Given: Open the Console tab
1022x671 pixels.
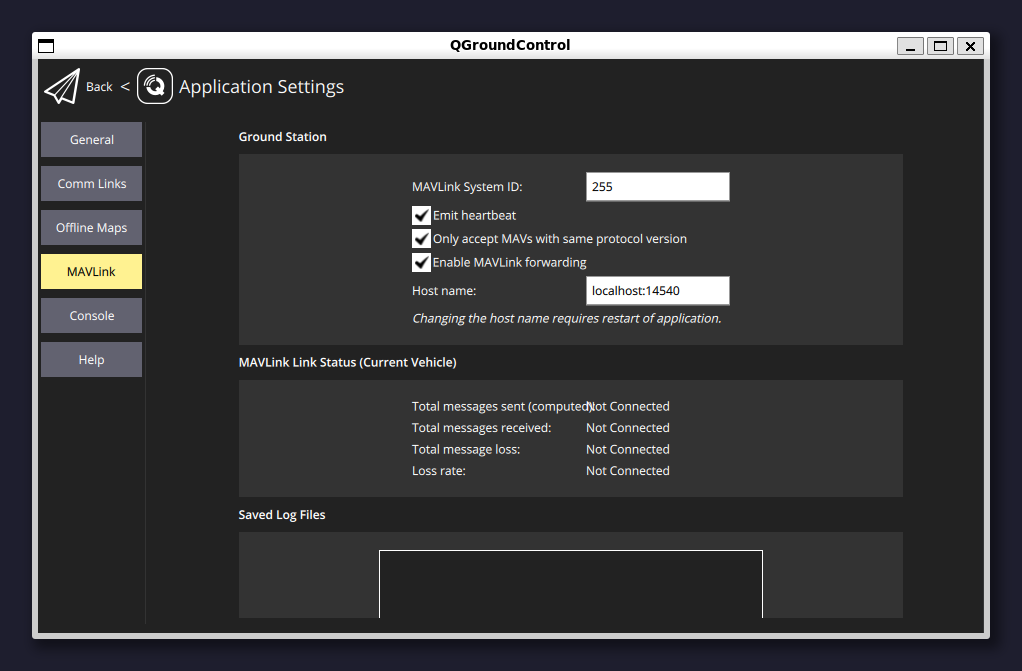Looking at the screenshot, I should [x=91, y=316].
